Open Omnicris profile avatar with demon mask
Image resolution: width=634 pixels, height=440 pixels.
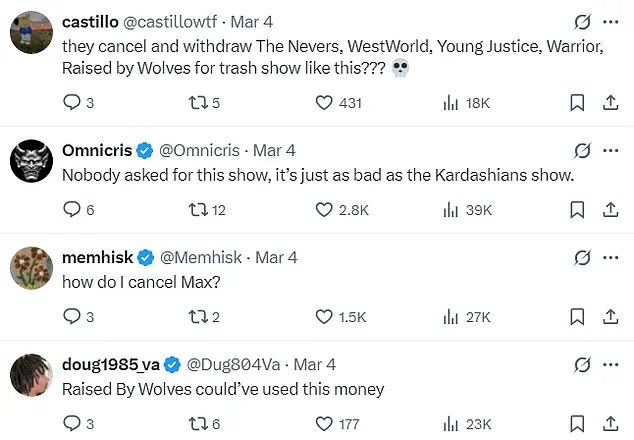[x=31, y=161]
